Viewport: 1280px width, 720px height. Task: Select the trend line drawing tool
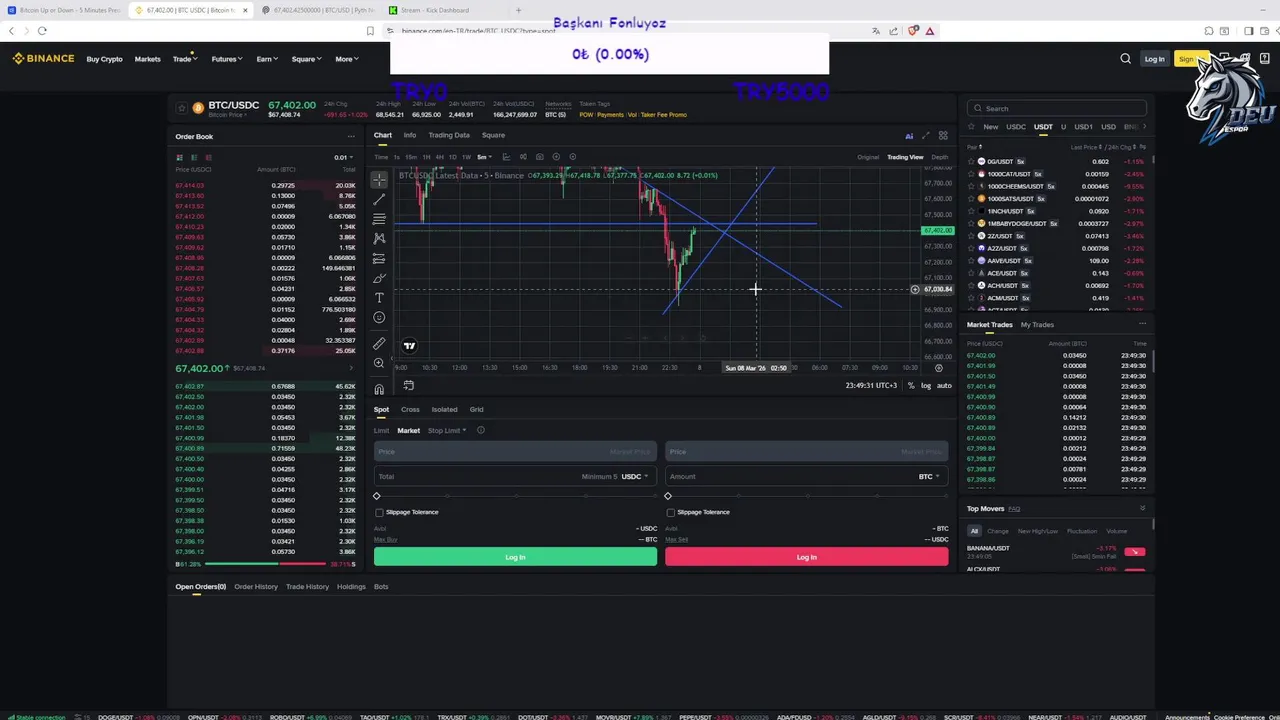379,199
